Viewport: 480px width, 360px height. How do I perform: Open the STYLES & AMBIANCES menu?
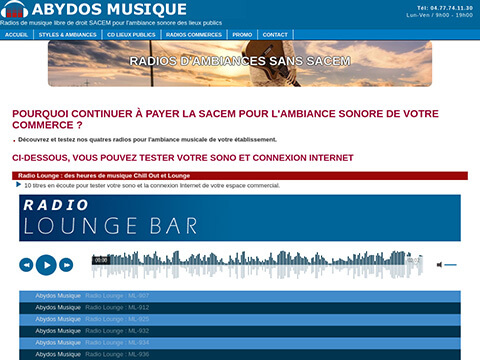coord(67,35)
